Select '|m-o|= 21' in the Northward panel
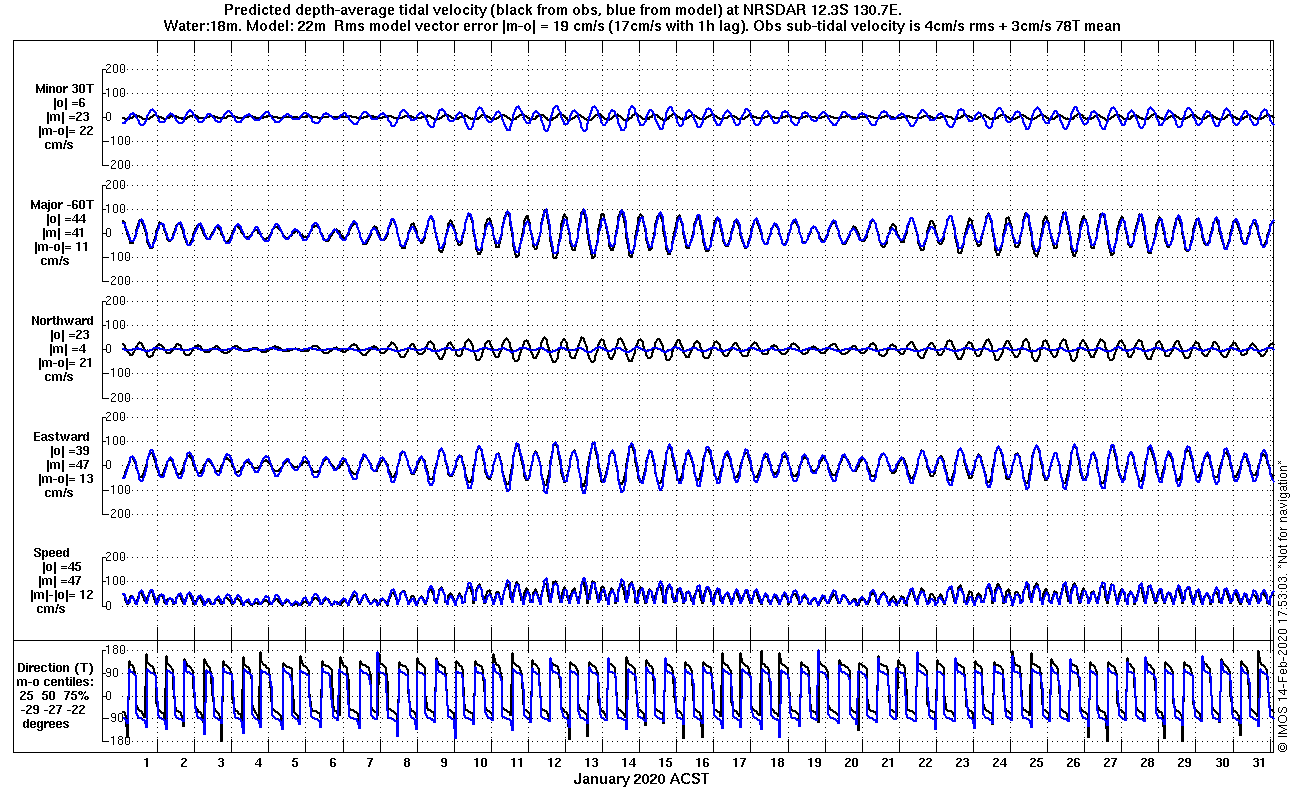 pos(64,363)
